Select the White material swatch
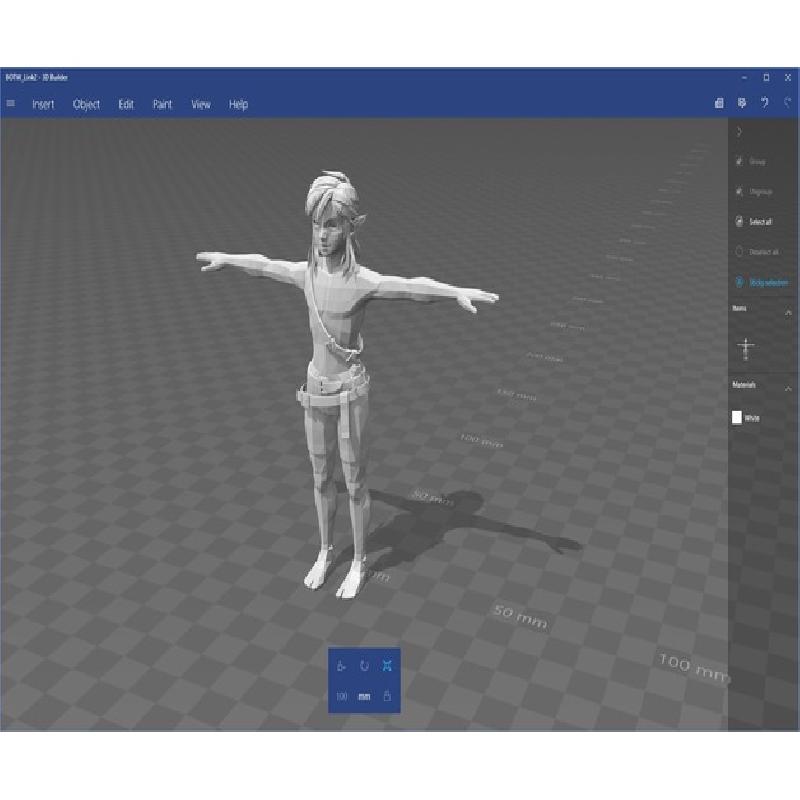800x800 pixels. pyautogui.click(x=737, y=417)
